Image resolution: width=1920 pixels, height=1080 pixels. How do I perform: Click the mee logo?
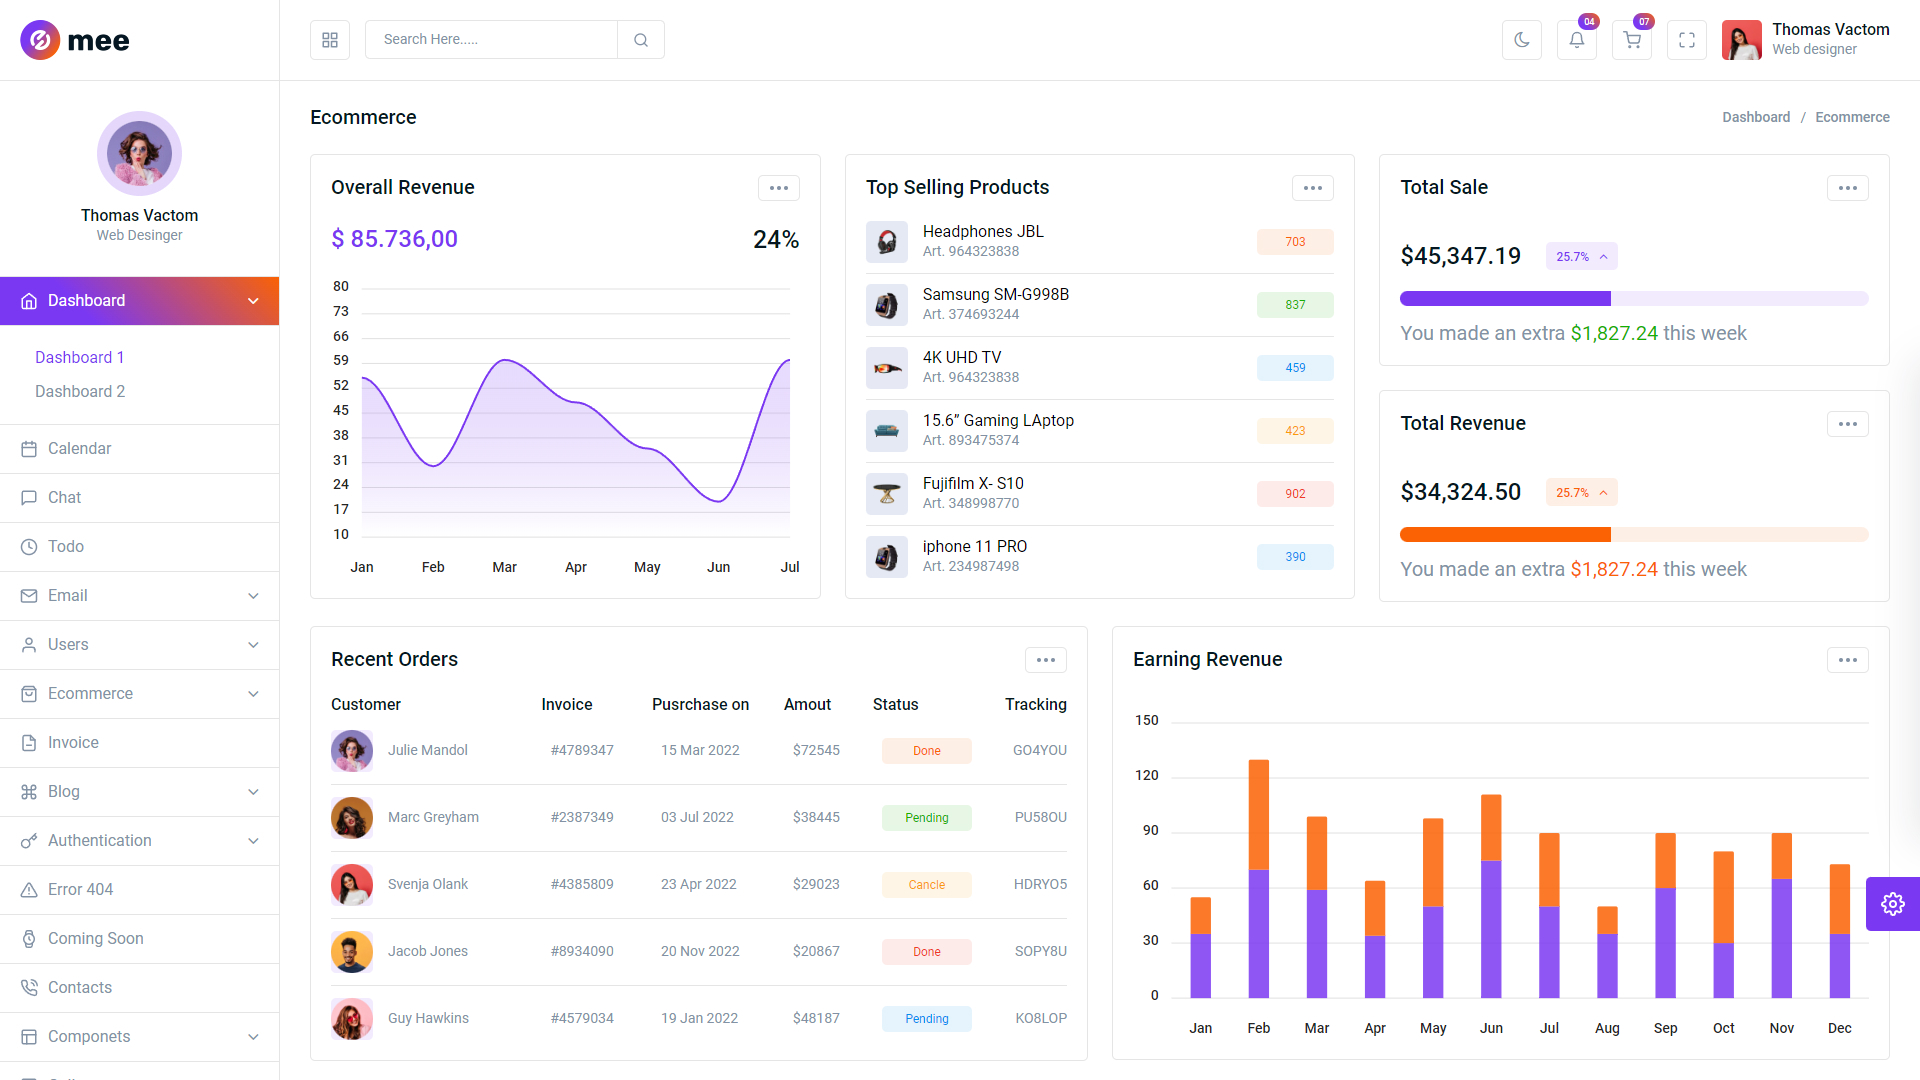75,40
